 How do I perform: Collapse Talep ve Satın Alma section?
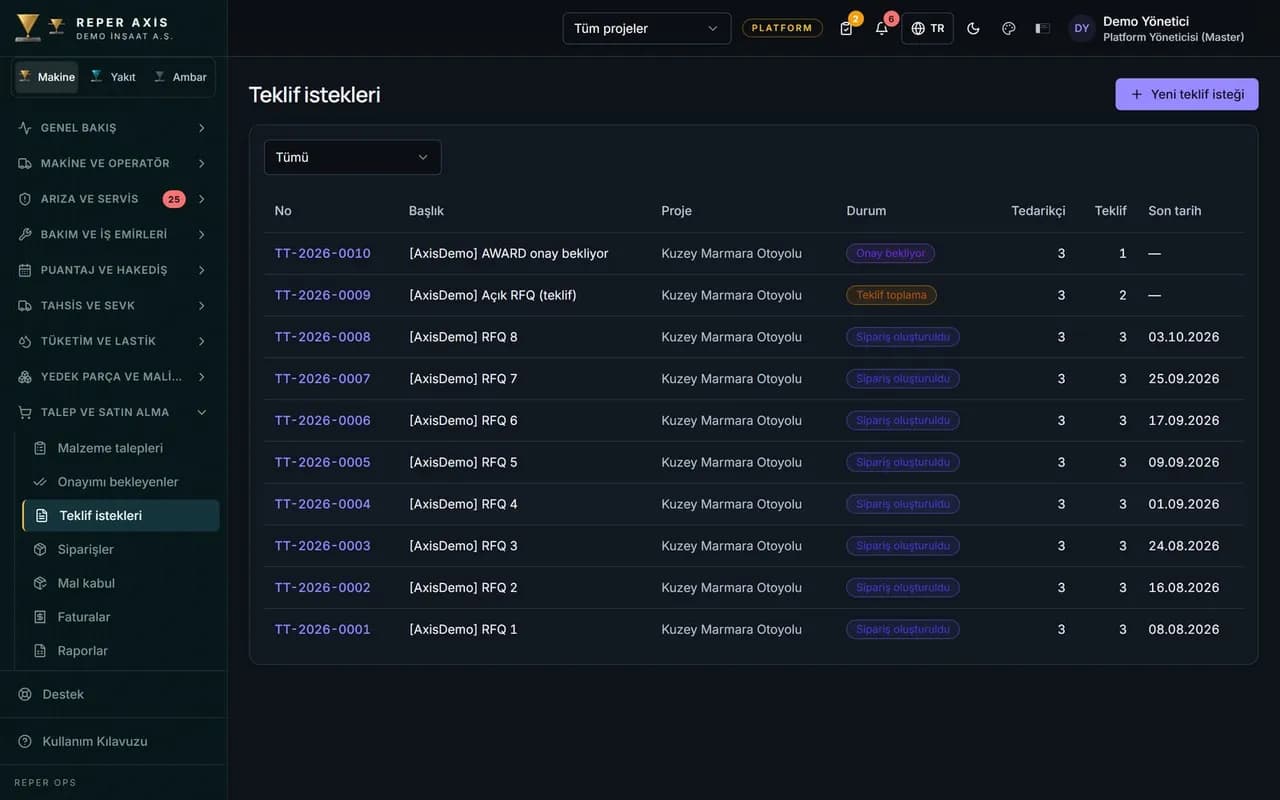tap(113, 412)
